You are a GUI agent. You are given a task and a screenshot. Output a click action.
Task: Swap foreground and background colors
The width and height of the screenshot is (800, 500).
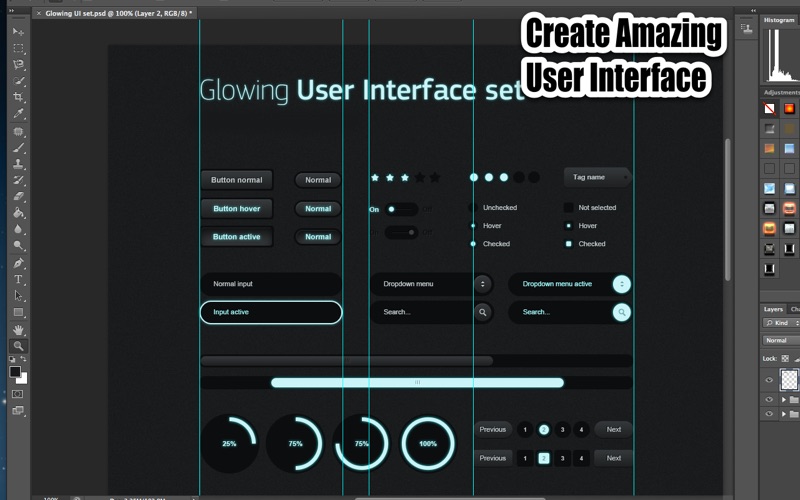[23, 359]
